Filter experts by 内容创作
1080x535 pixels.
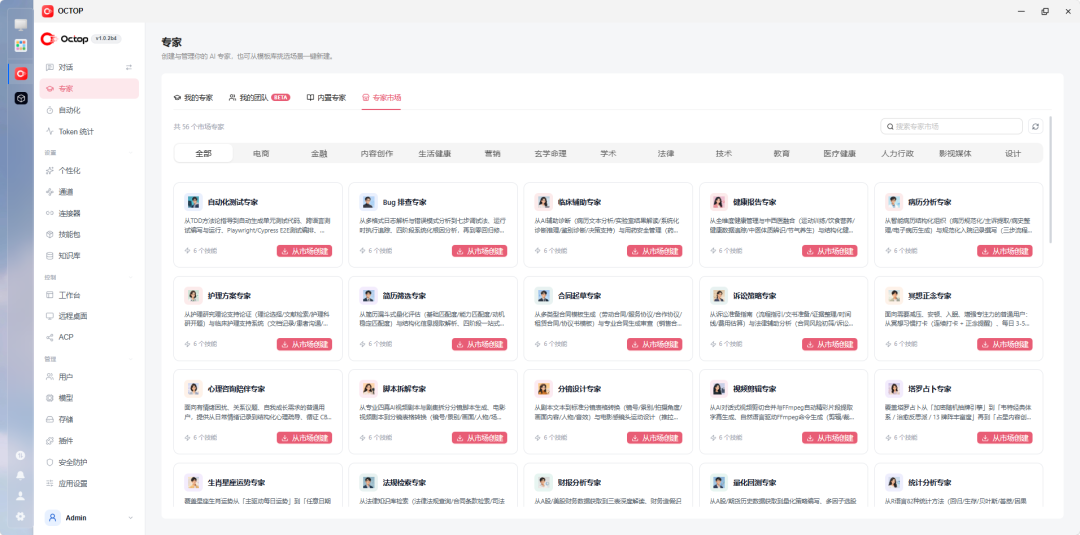click(377, 154)
